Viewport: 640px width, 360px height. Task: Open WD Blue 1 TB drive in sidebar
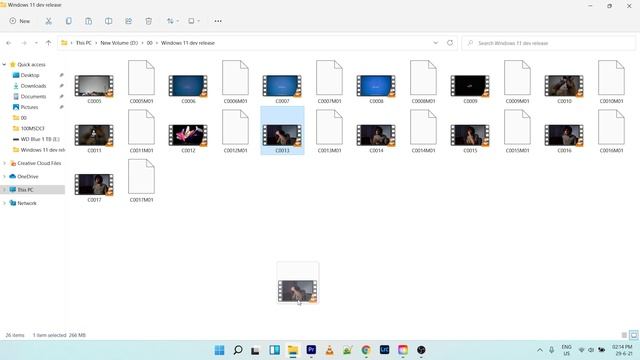[x=40, y=139]
